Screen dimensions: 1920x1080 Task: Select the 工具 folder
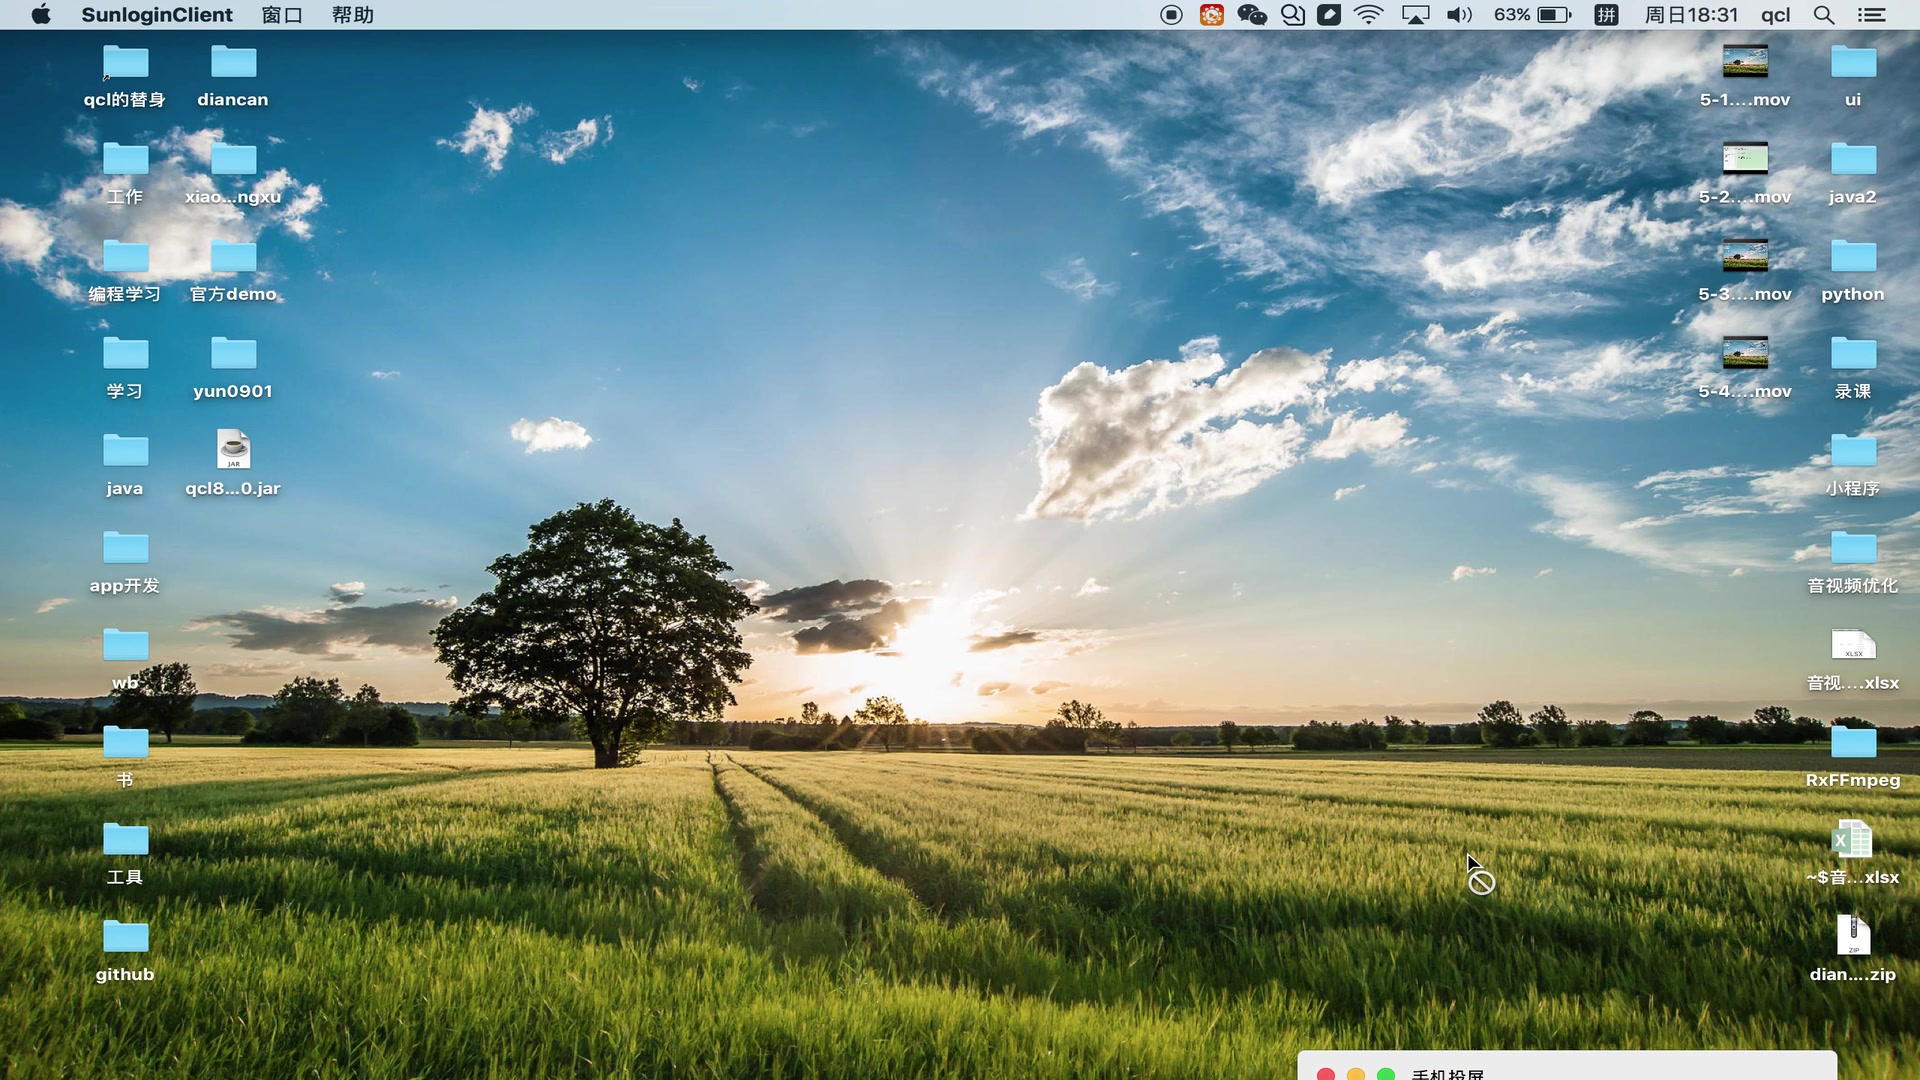click(125, 852)
